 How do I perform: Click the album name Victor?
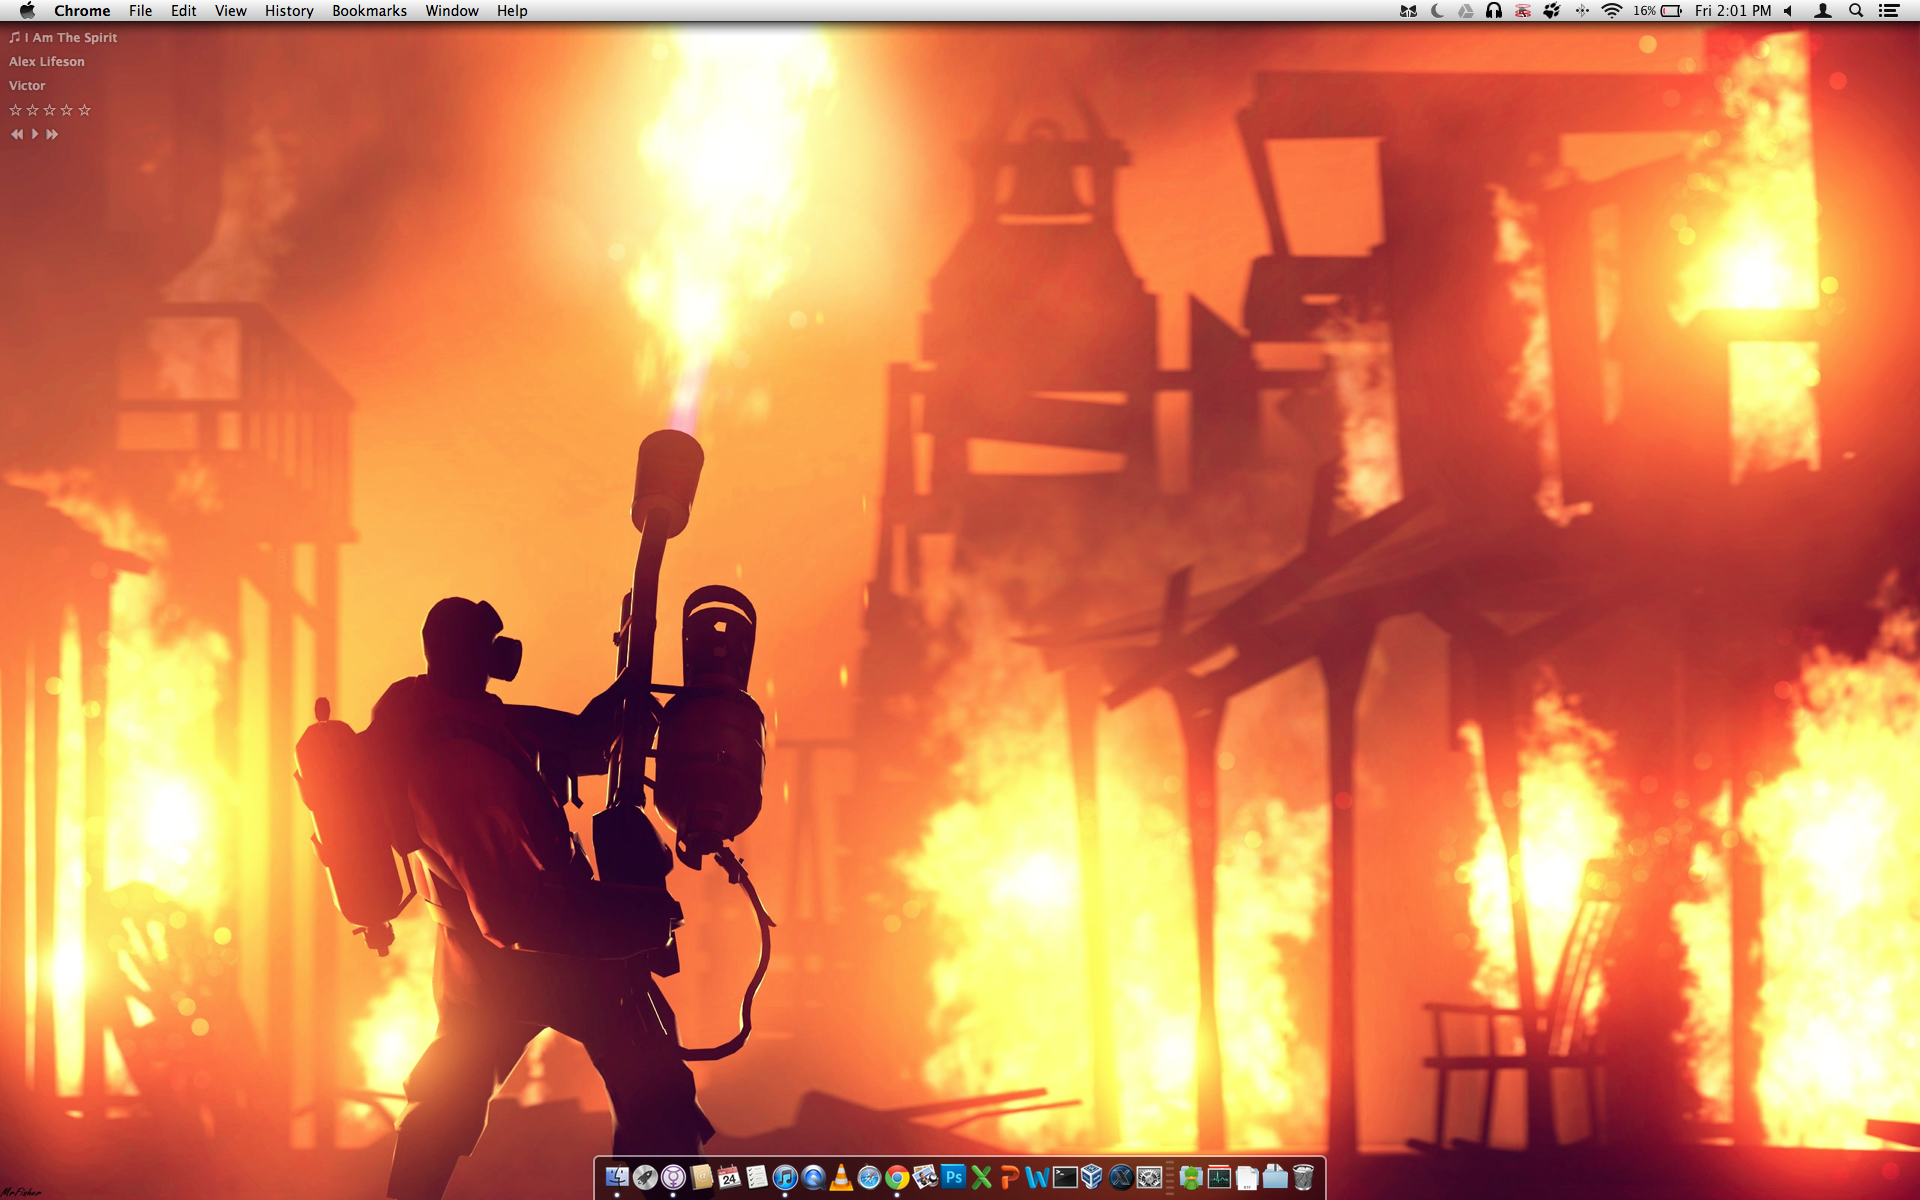tap(27, 85)
